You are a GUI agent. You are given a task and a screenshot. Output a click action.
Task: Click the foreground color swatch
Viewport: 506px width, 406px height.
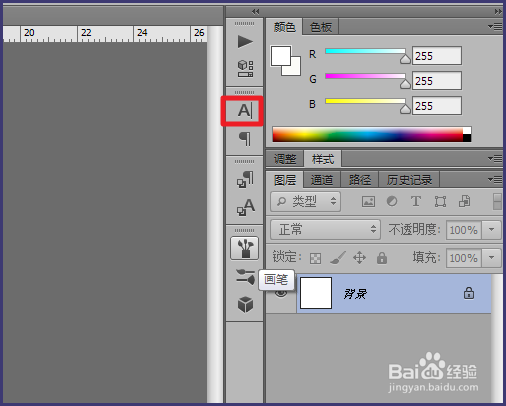point(281,56)
